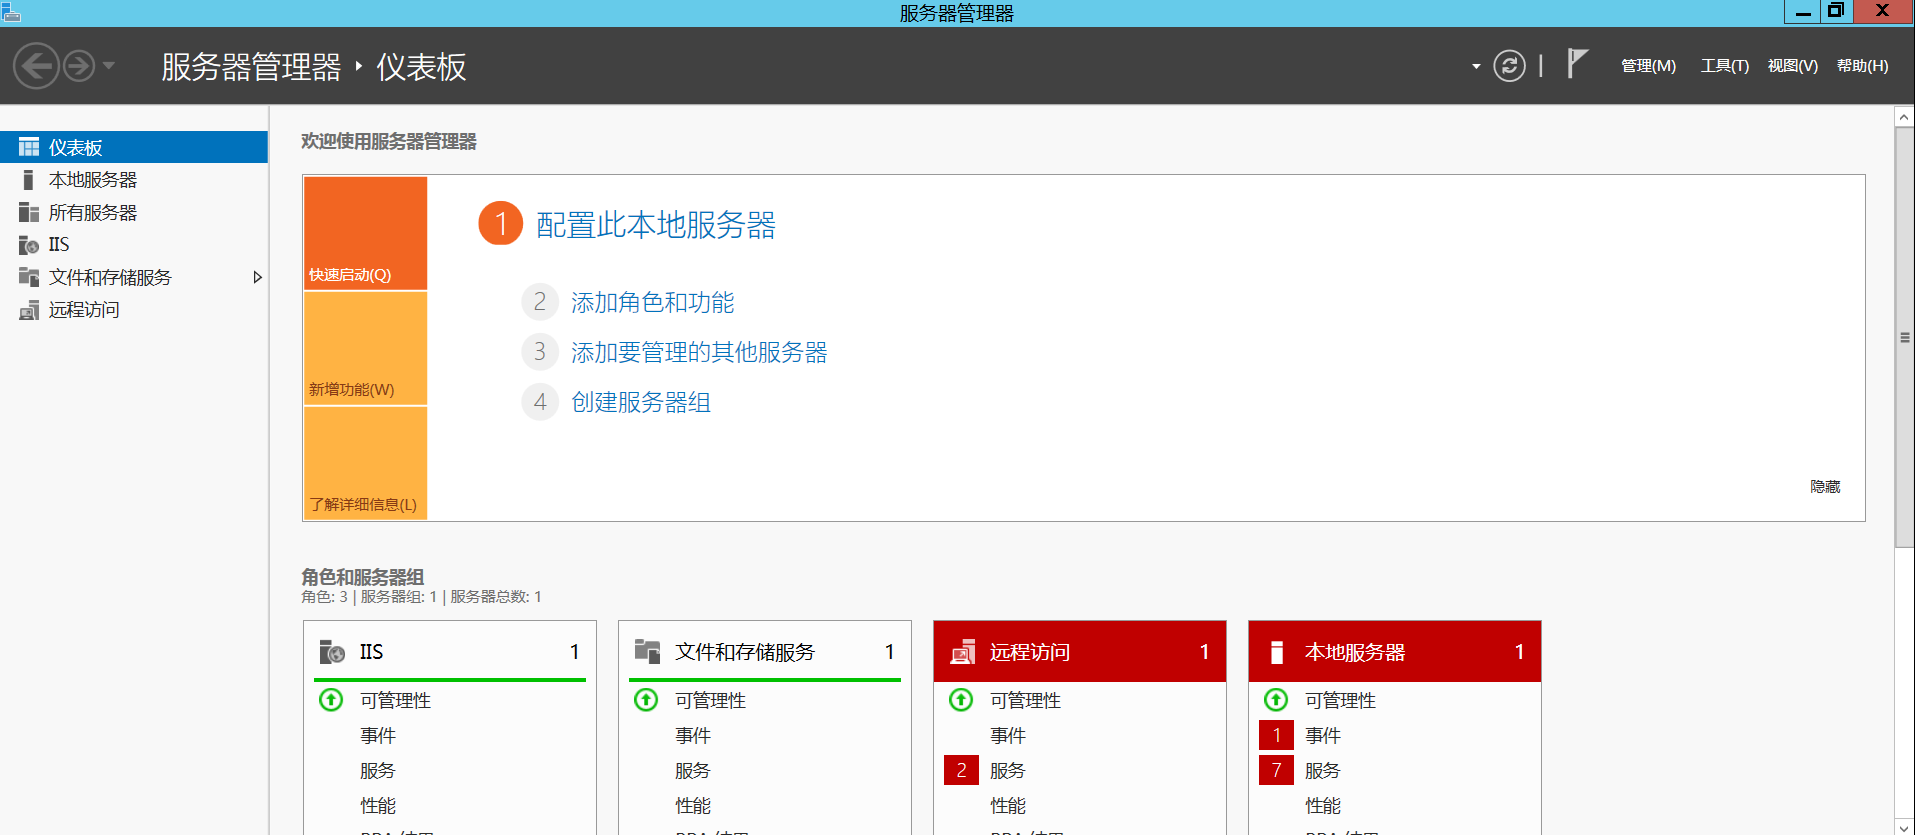Click vertical scrollbar up arrow

[1904, 118]
